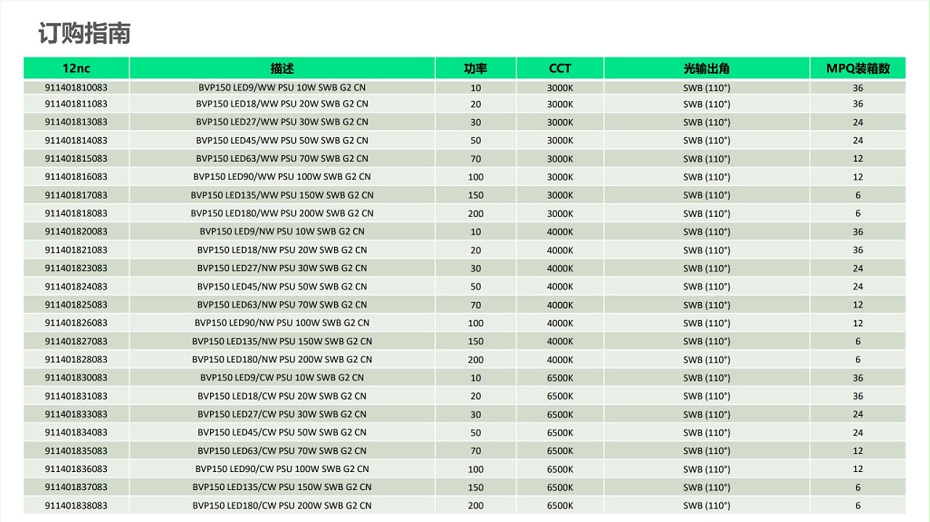The image size is (930, 522).
Task: Click part number 911401828083
Action: pos(76,359)
